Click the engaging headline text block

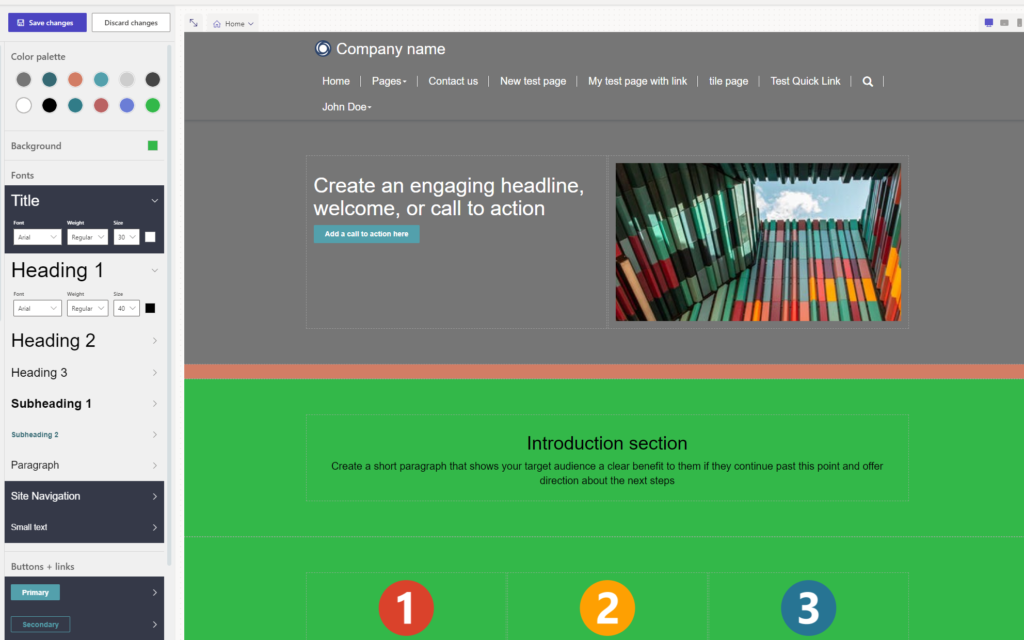point(449,197)
